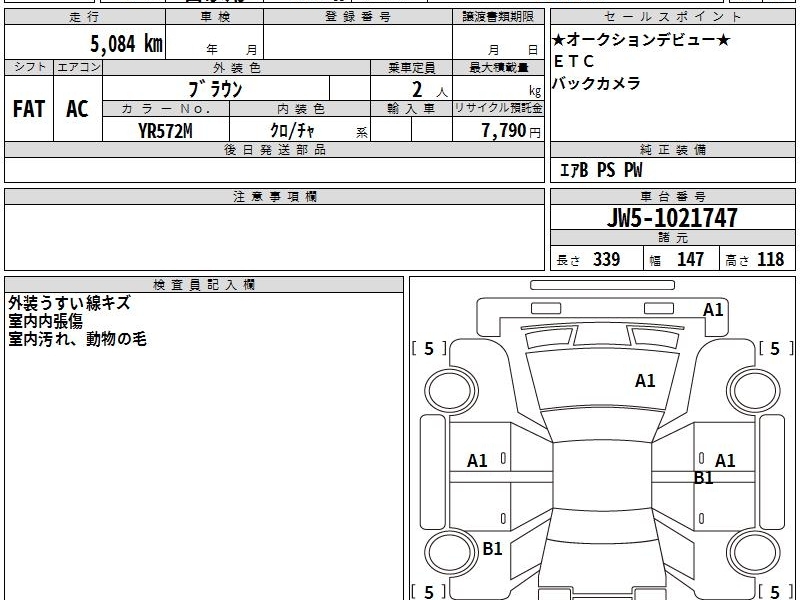The image size is (800, 600).
Task: Click the エアコン header cell
Action: [78, 67]
